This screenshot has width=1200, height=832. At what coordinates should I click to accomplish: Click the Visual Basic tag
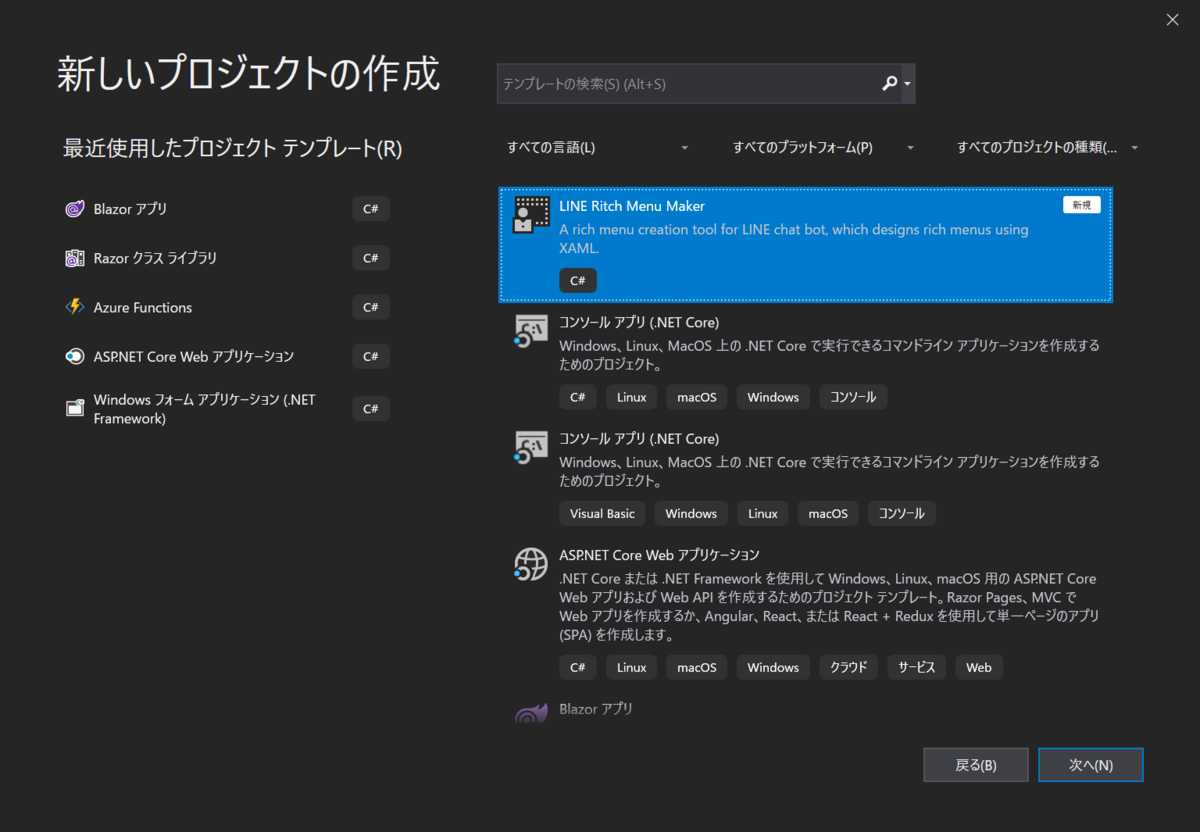[x=602, y=513]
